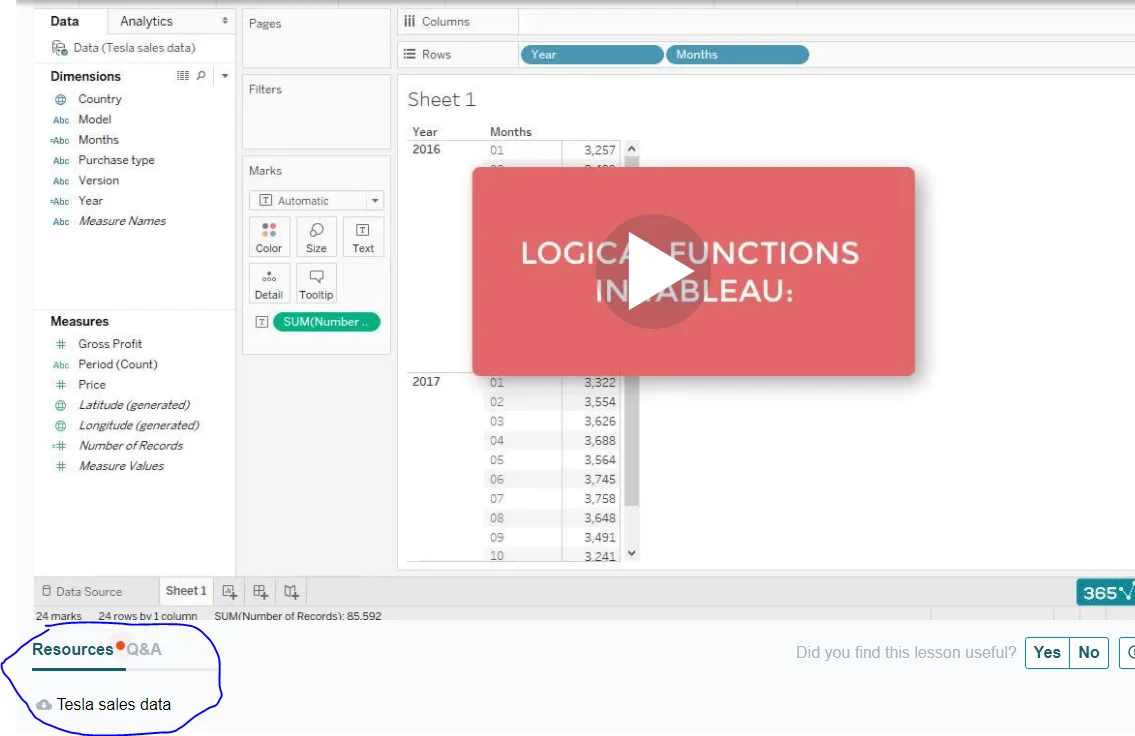Click No for lesson useful
This screenshot has width=1135, height=736.
pyautogui.click(x=1089, y=652)
